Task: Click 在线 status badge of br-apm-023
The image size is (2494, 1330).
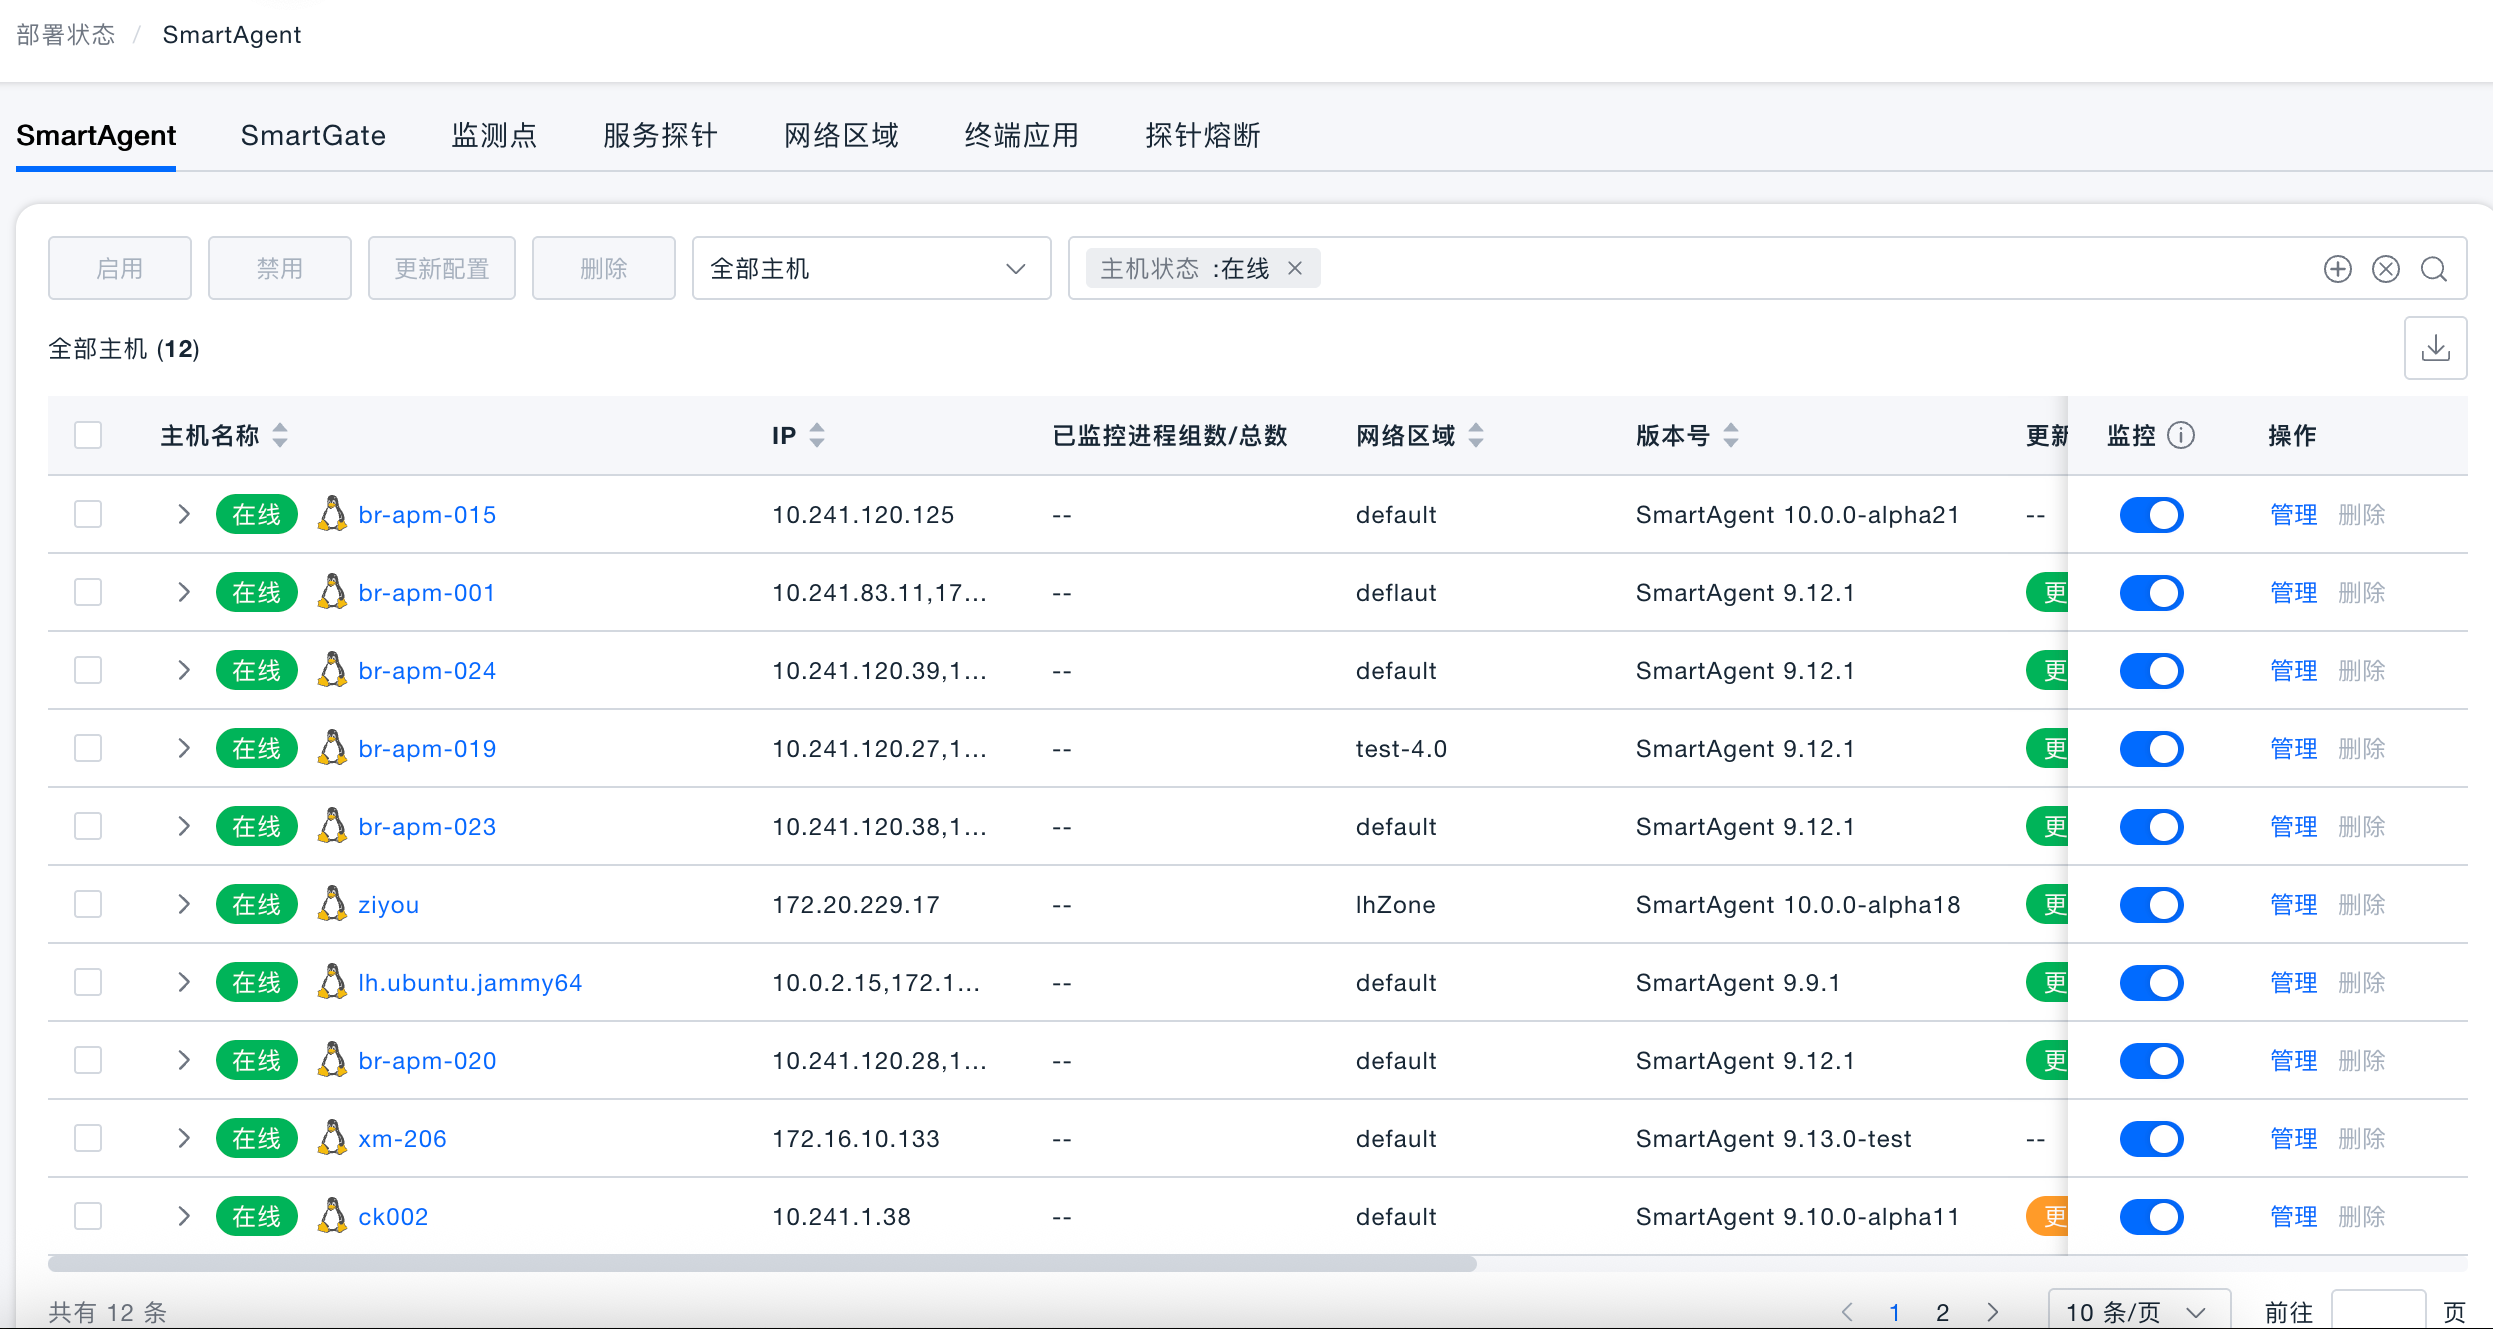Action: pos(257,826)
